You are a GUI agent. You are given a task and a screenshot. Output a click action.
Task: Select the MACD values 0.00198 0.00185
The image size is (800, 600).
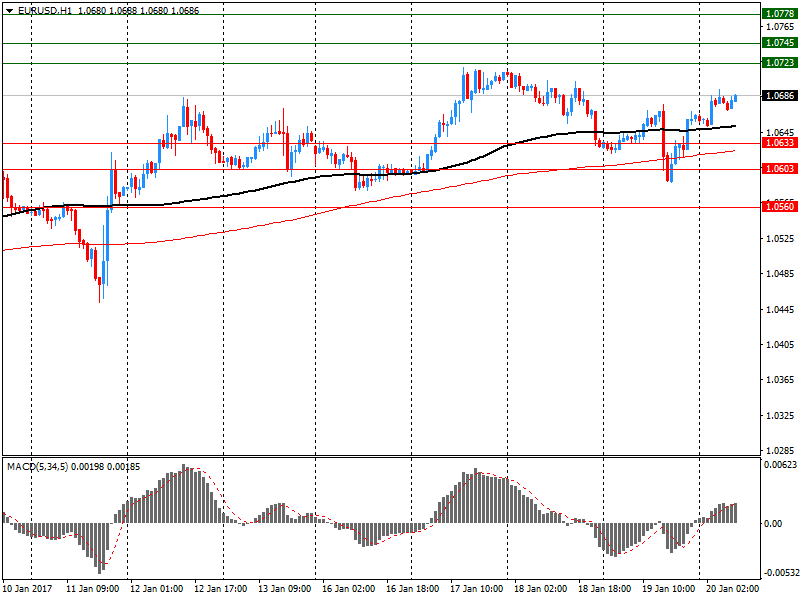click(105, 466)
